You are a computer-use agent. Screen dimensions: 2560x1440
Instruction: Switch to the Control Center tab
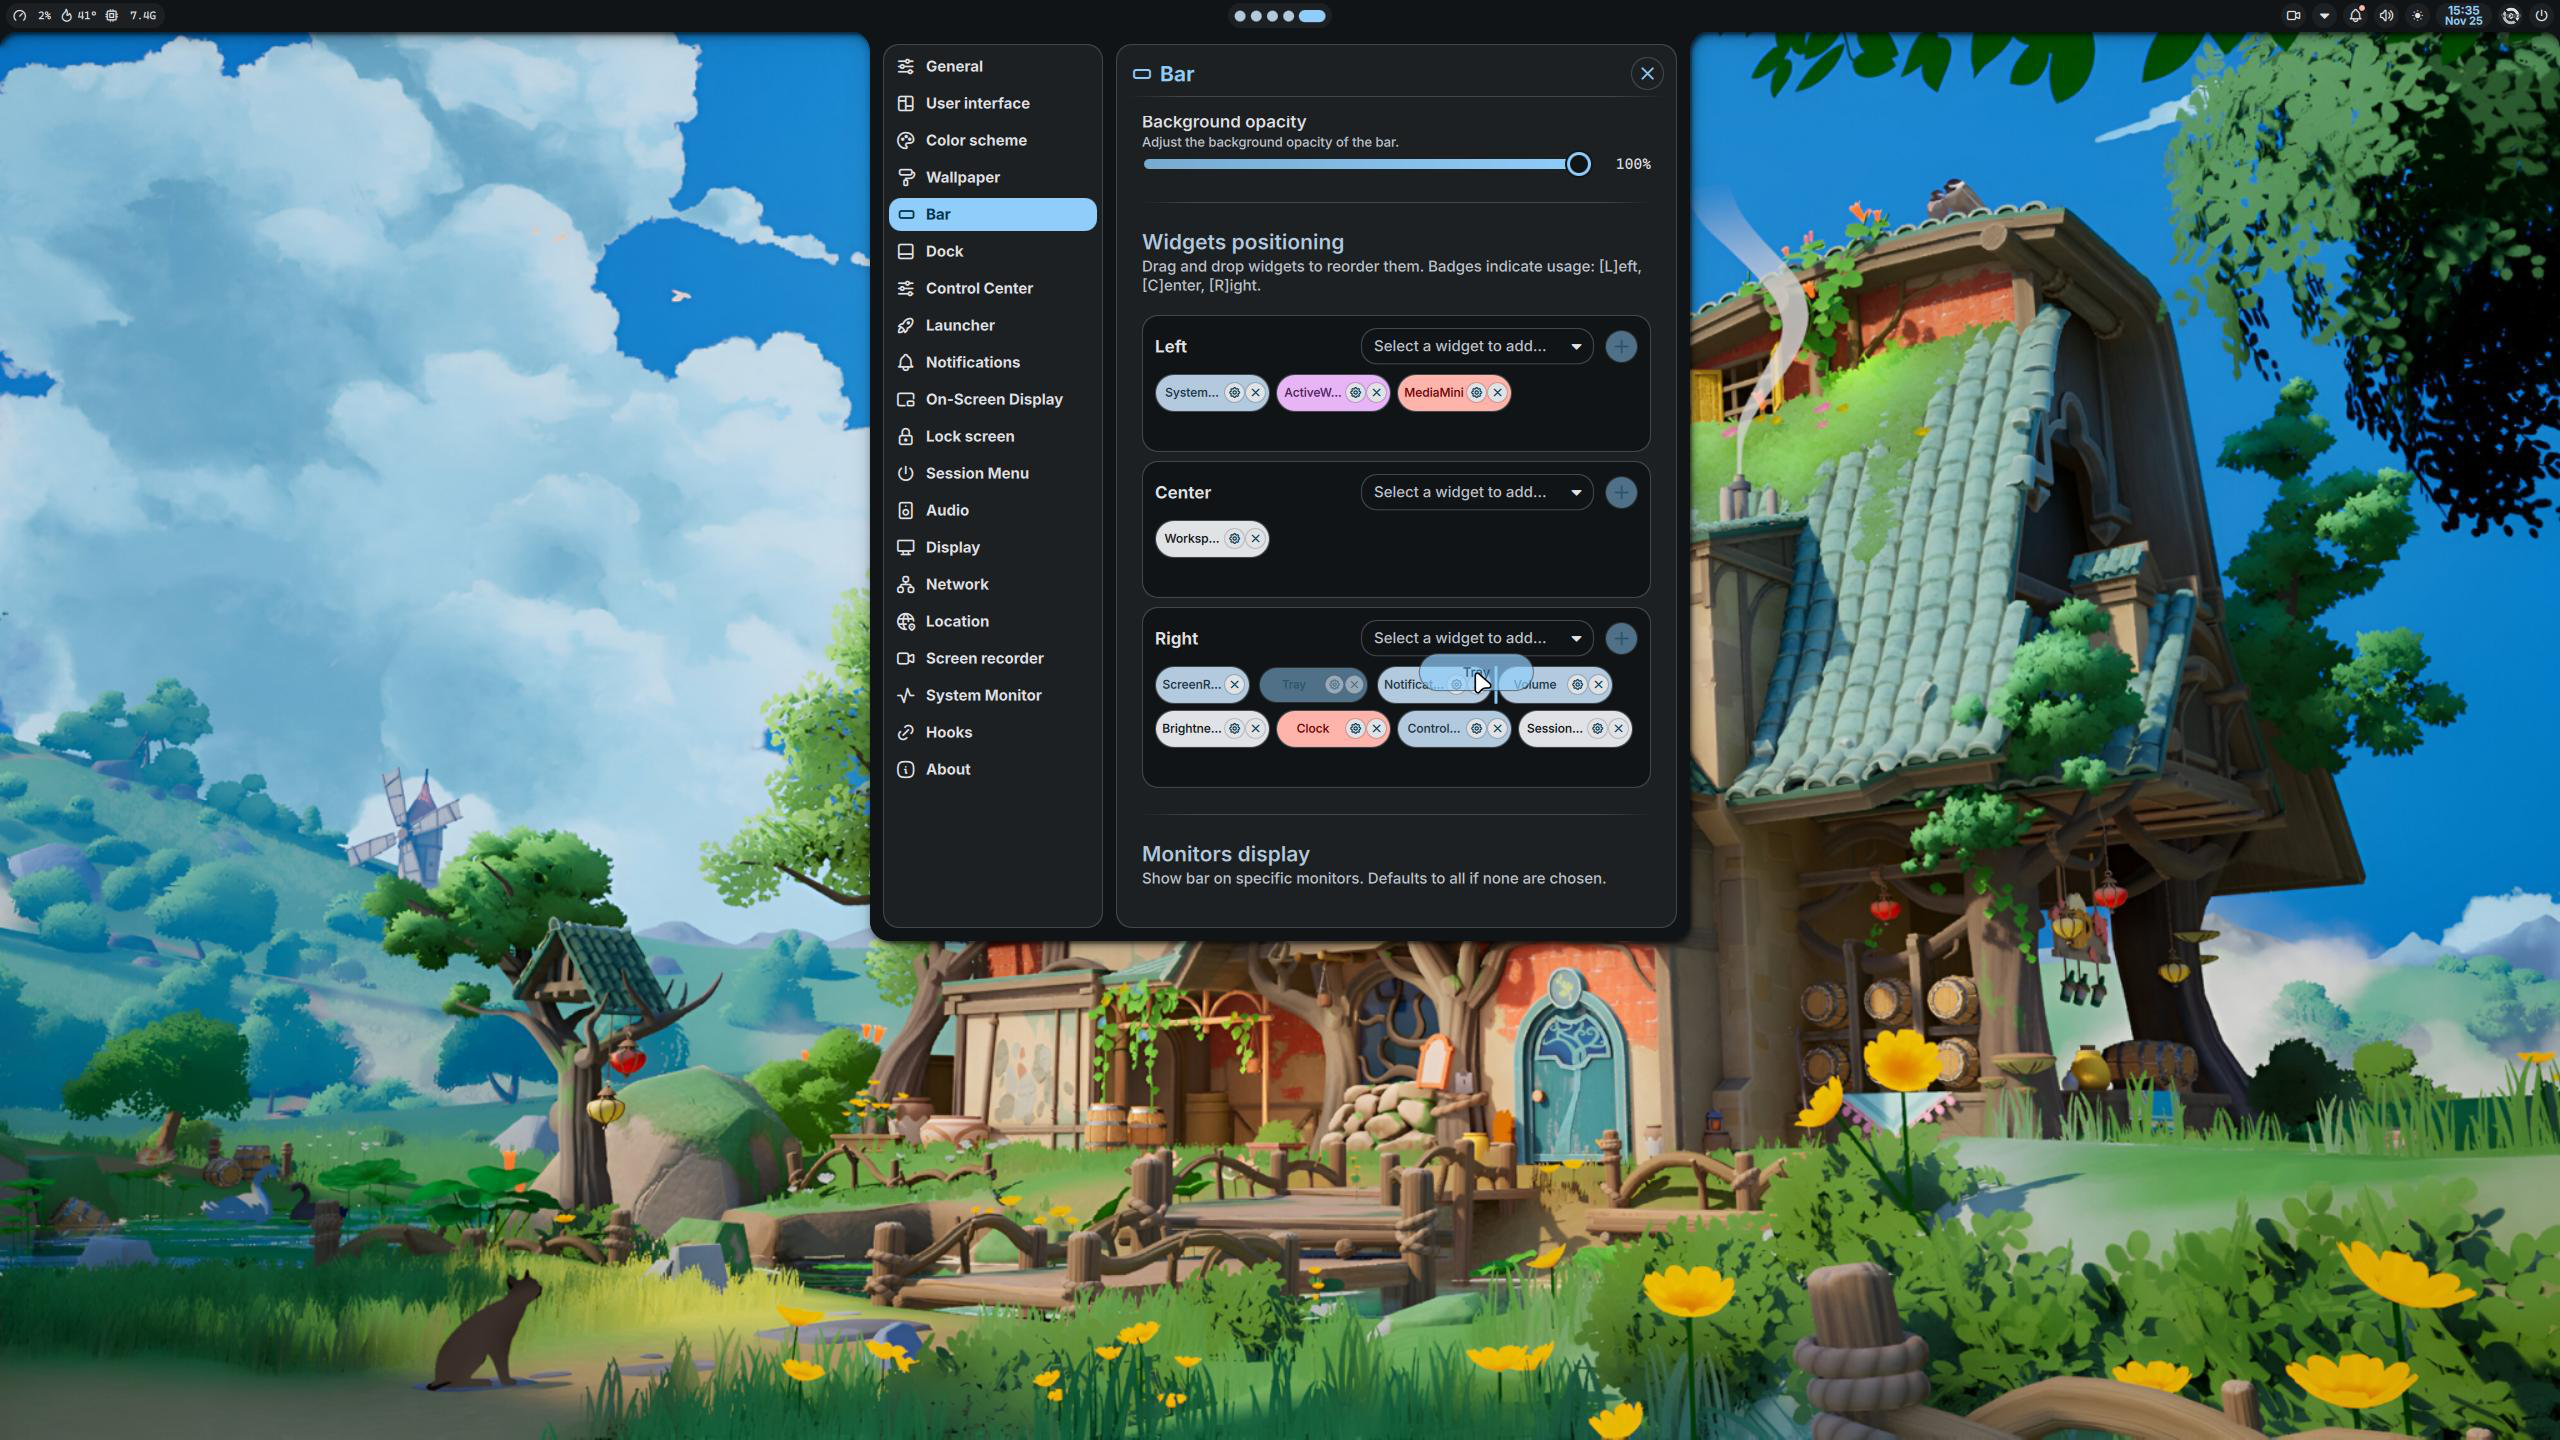pyautogui.click(x=978, y=288)
